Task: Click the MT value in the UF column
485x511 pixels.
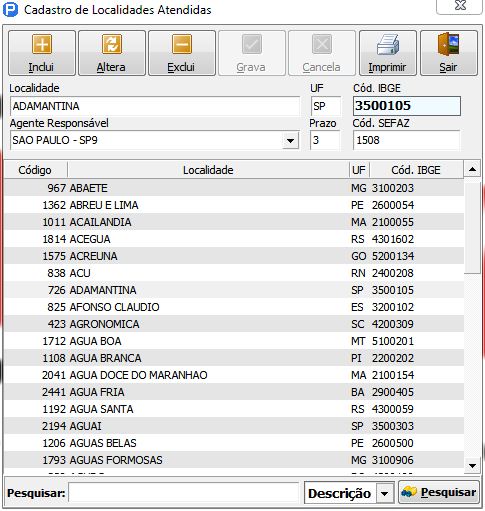Action: coord(358,341)
